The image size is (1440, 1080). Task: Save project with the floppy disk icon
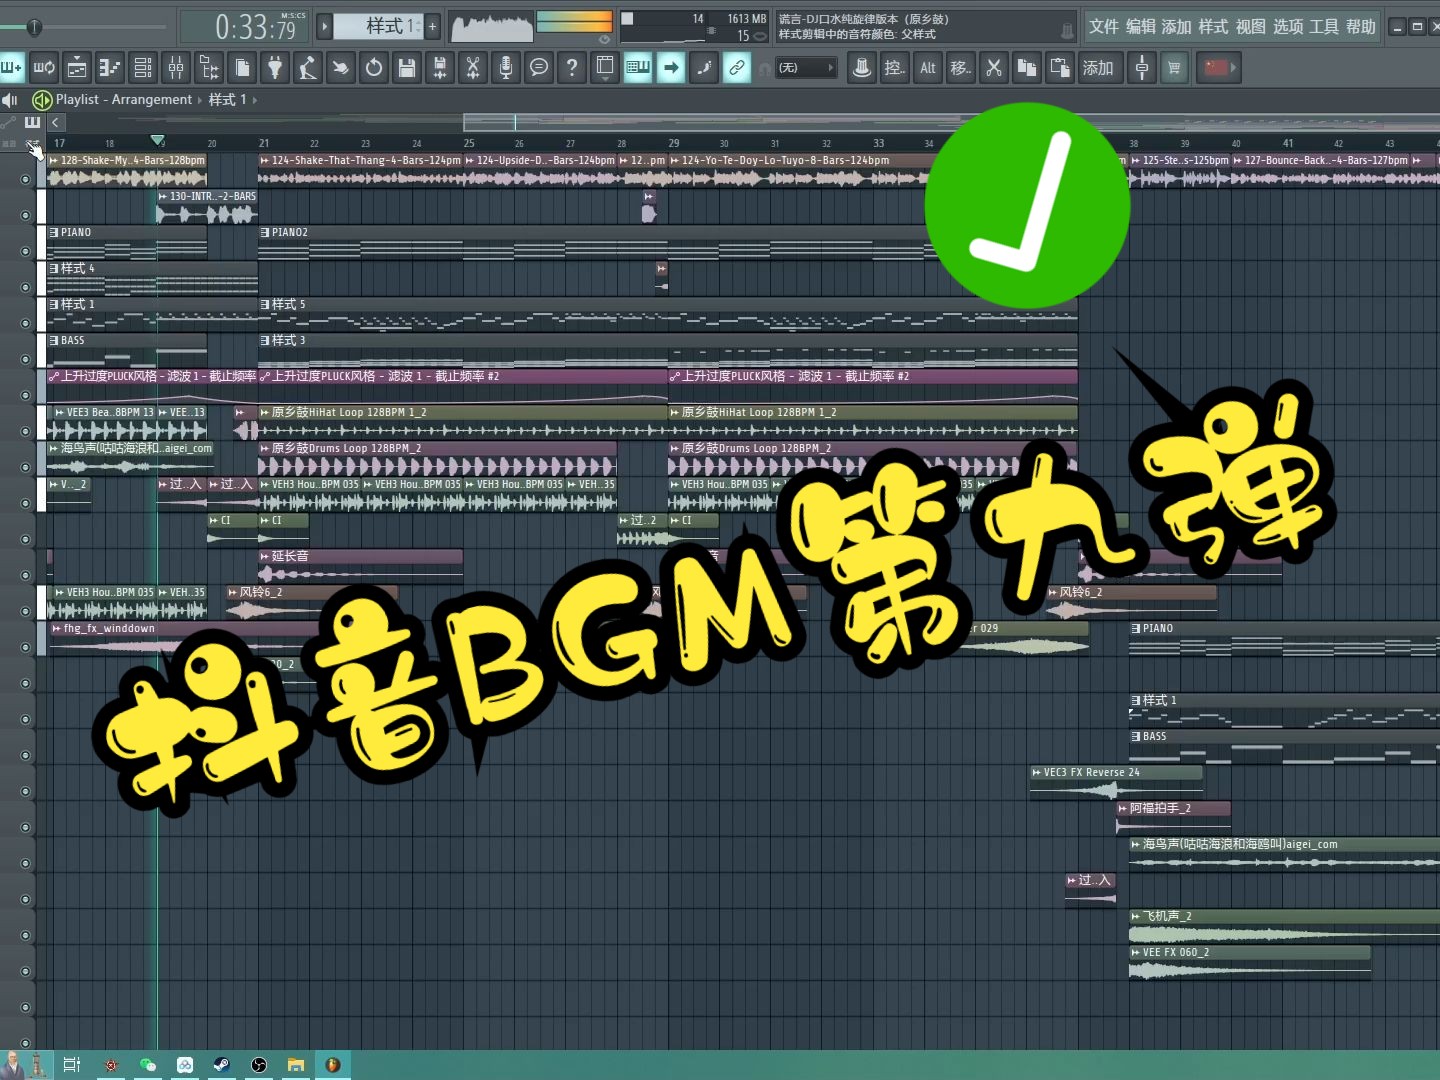coord(407,67)
